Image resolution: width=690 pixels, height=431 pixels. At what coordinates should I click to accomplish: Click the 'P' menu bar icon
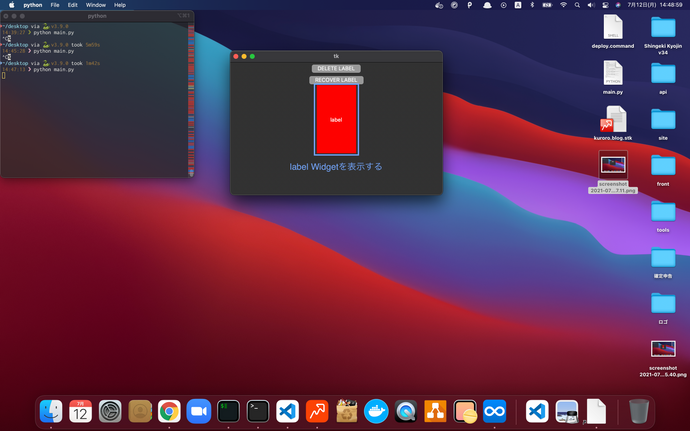470,5
